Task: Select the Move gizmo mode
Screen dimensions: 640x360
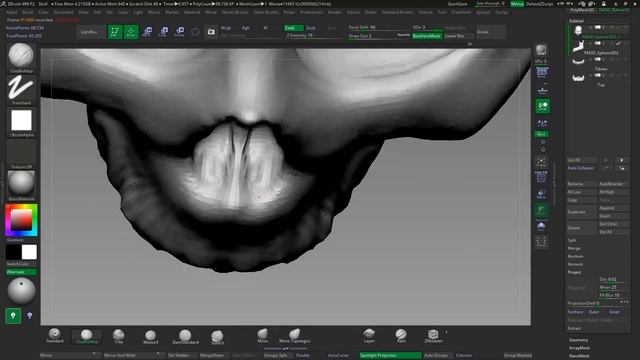Action: pos(147,32)
